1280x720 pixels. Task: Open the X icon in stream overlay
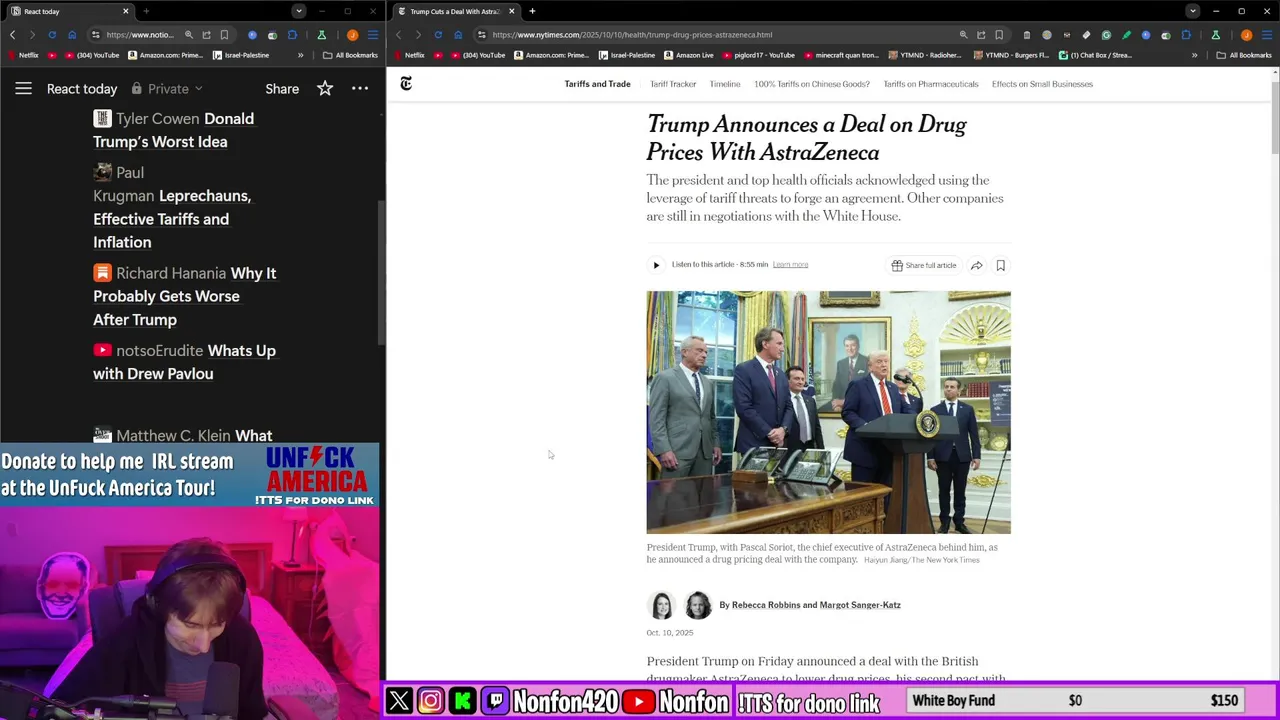399,701
